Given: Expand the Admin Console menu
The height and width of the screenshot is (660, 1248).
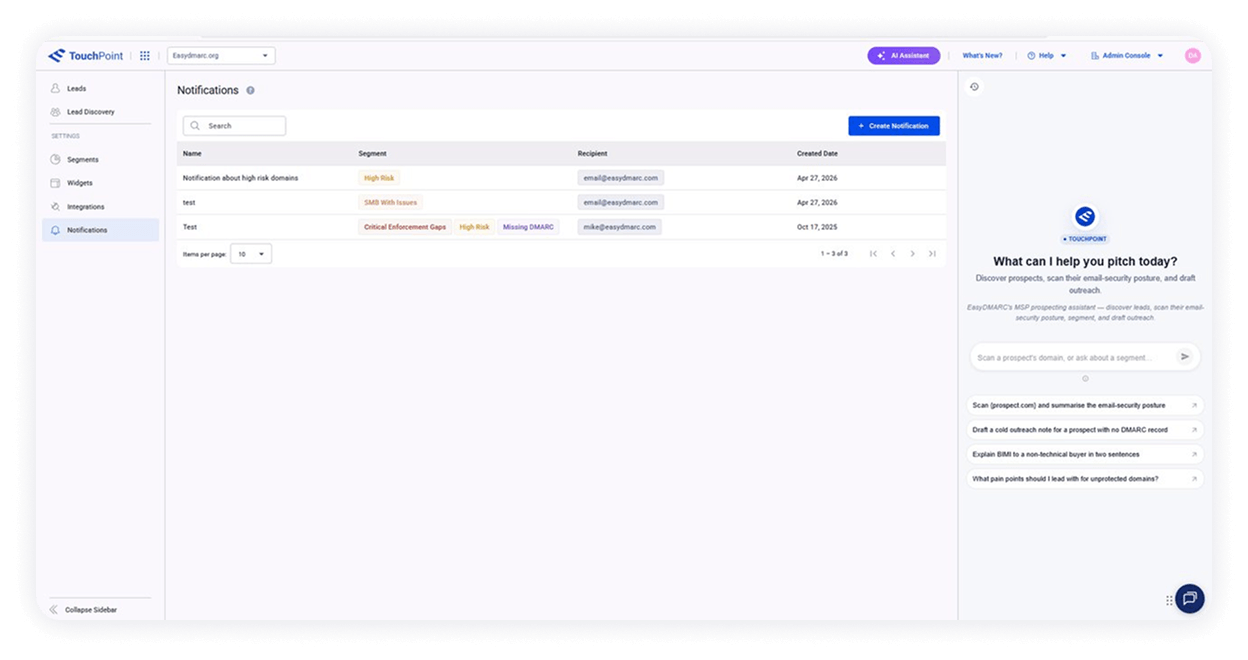Looking at the screenshot, I should click(1127, 56).
